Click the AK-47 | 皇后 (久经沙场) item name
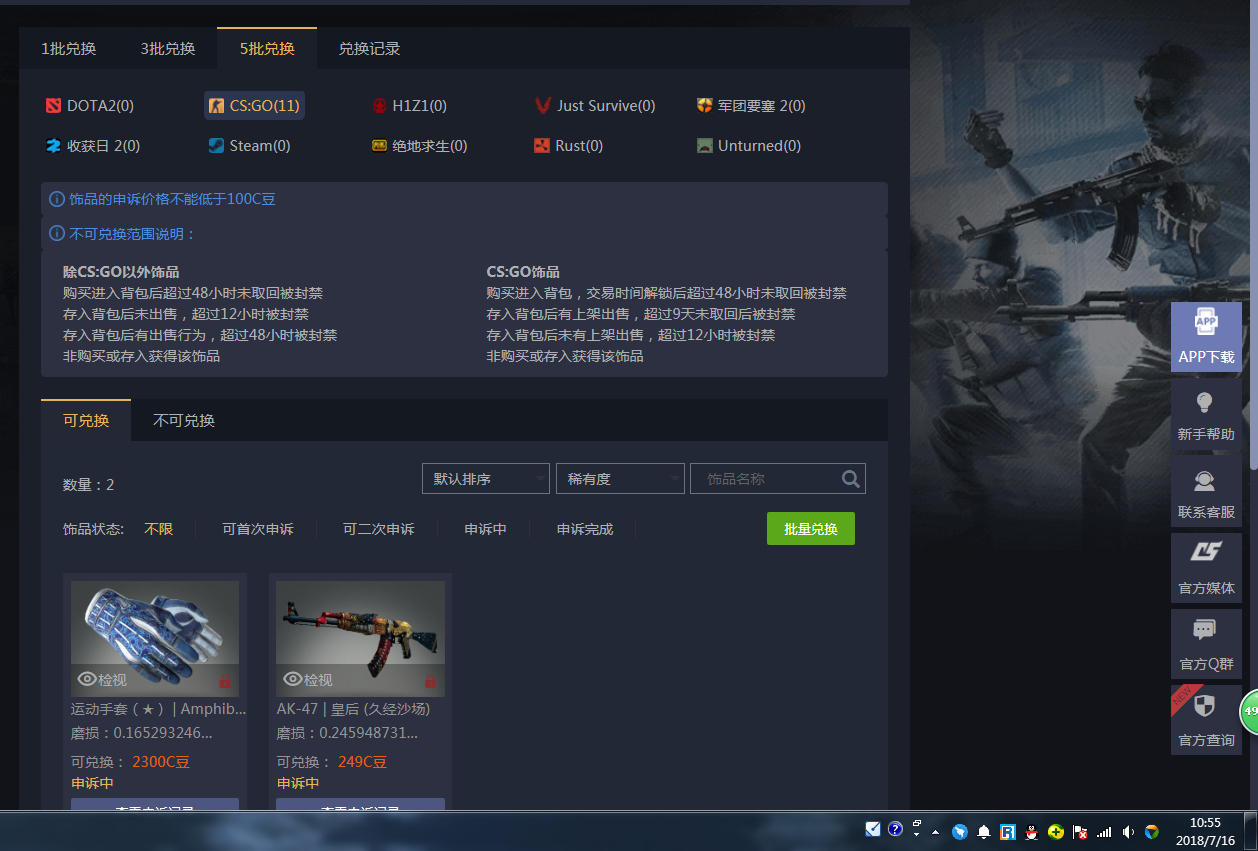 (354, 709)
